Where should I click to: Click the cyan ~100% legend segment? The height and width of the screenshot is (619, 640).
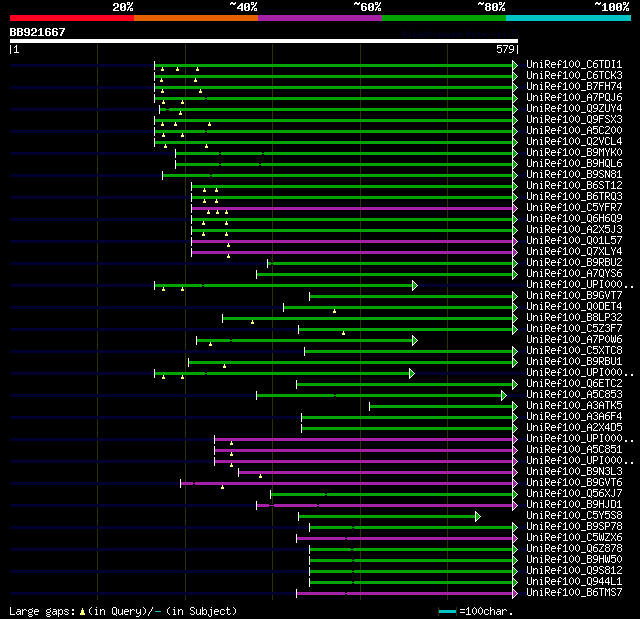[x=568, y=18]
